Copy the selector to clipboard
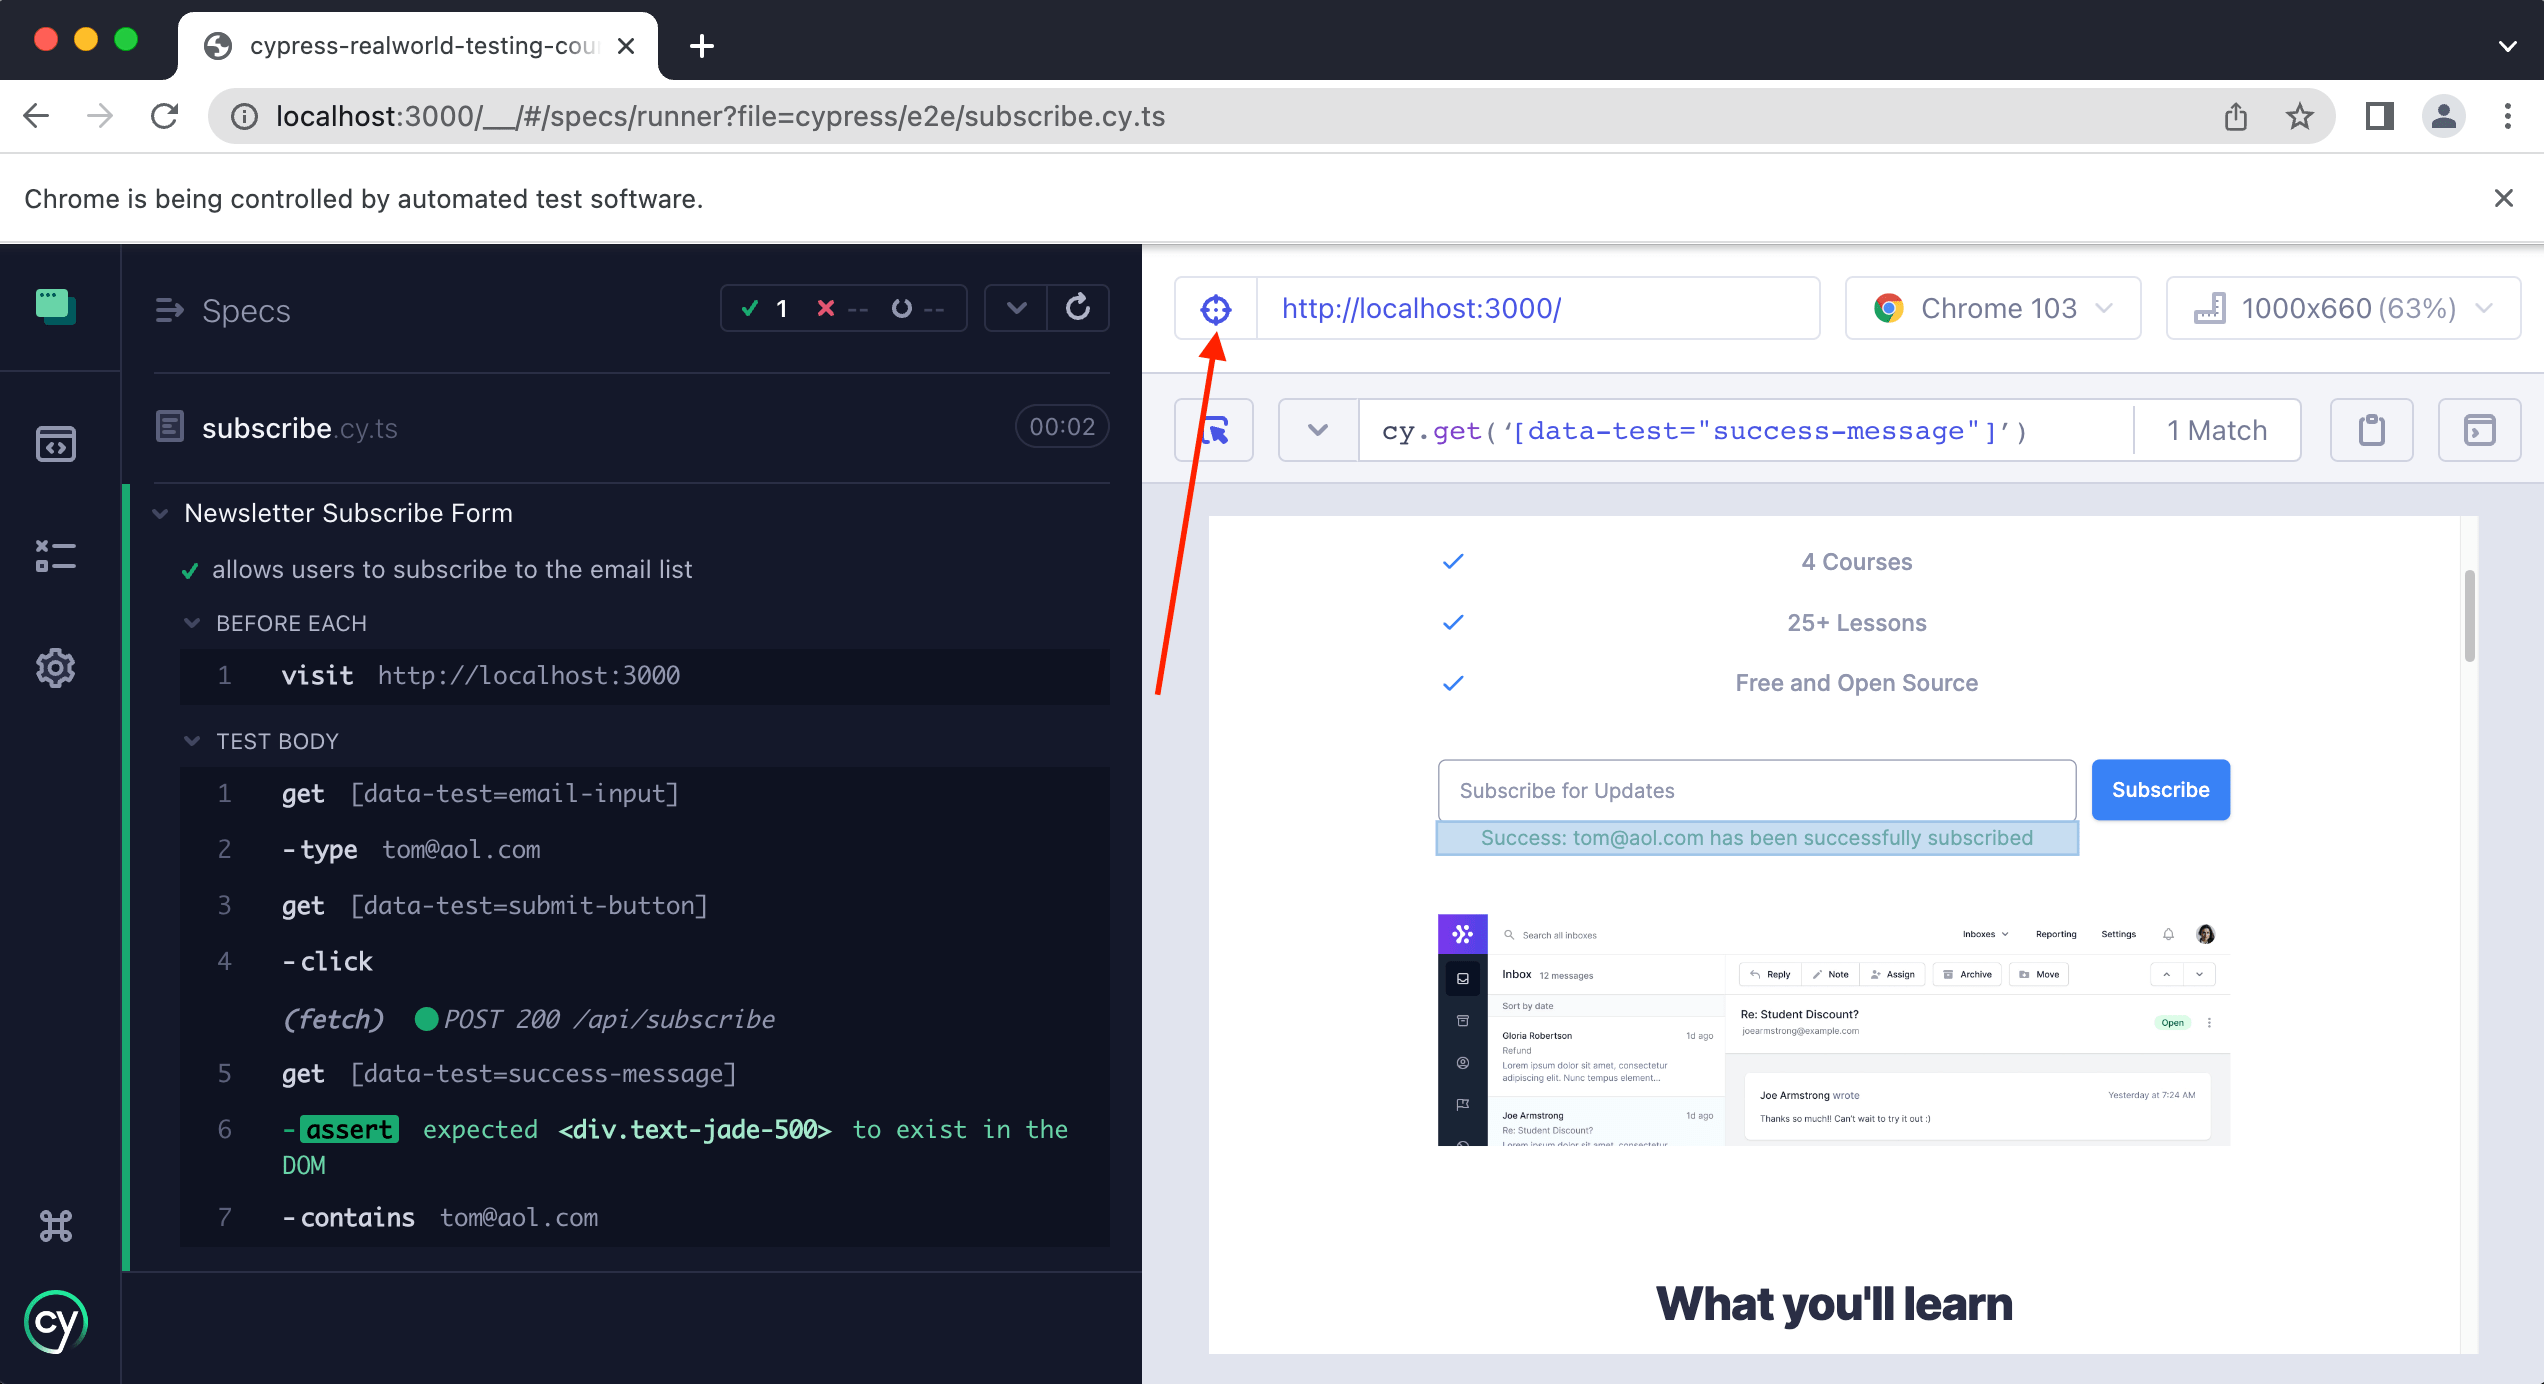Image resolution: width=2544 pixels, height=1384 pixels. click(2371, 430)
